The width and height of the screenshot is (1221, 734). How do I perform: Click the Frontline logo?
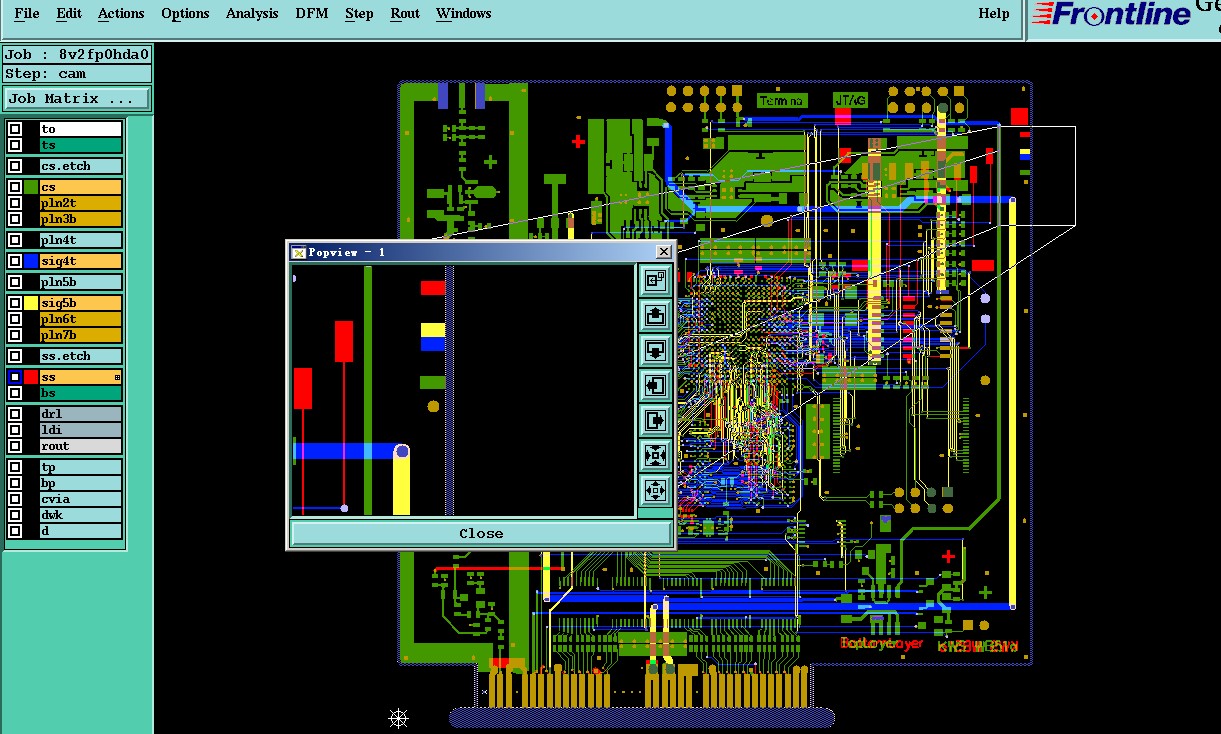pyautogui.click(x=1111, y=14)
